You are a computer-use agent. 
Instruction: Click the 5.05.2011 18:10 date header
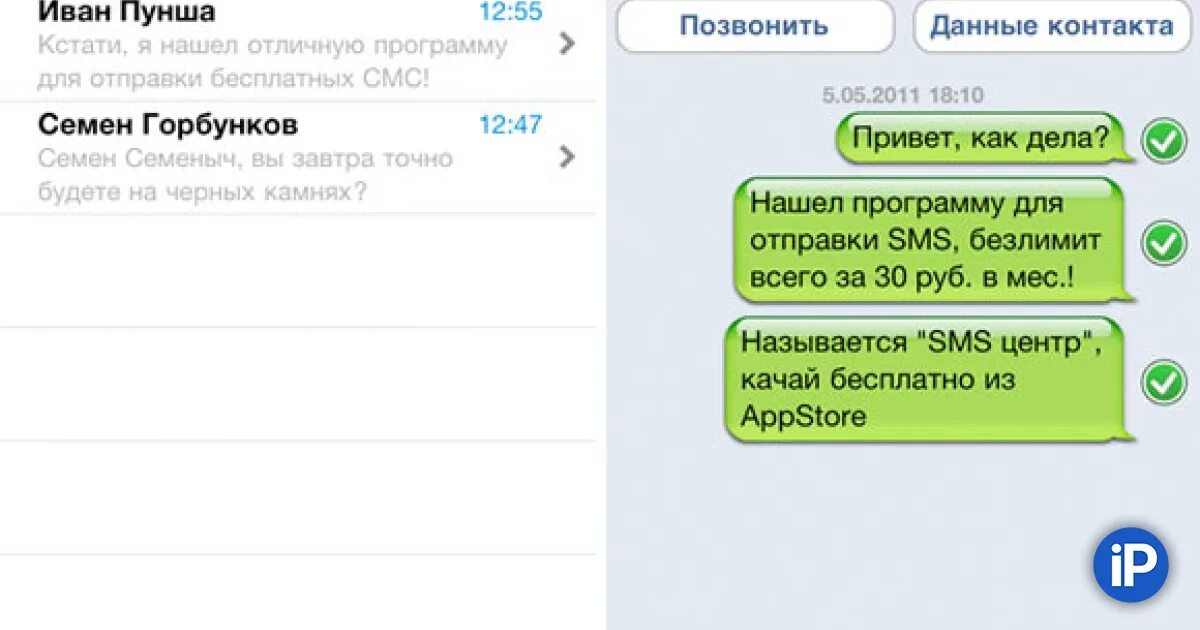point(903,95)
